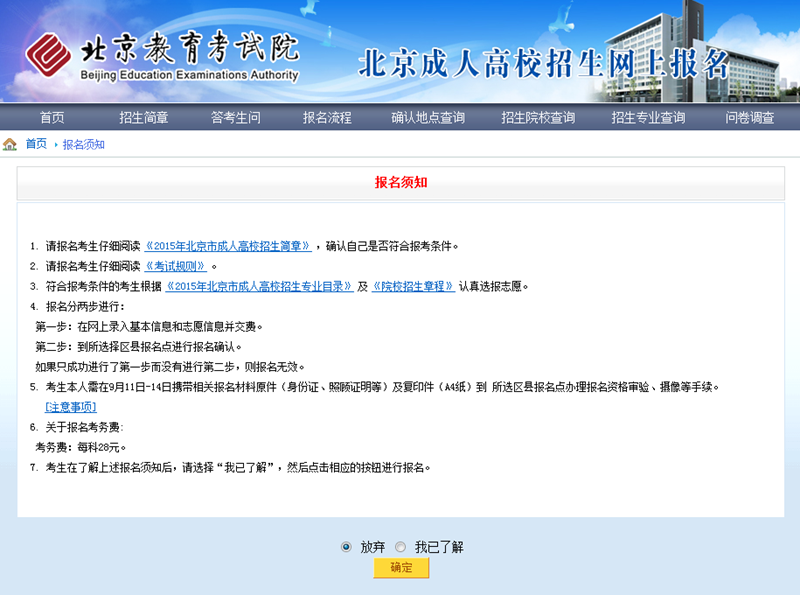The height and width of the screenshot is (595, 800).
Task: Open the 2015年北京市成人高校招生专业目录 link
Action: [x=259, y=286]
